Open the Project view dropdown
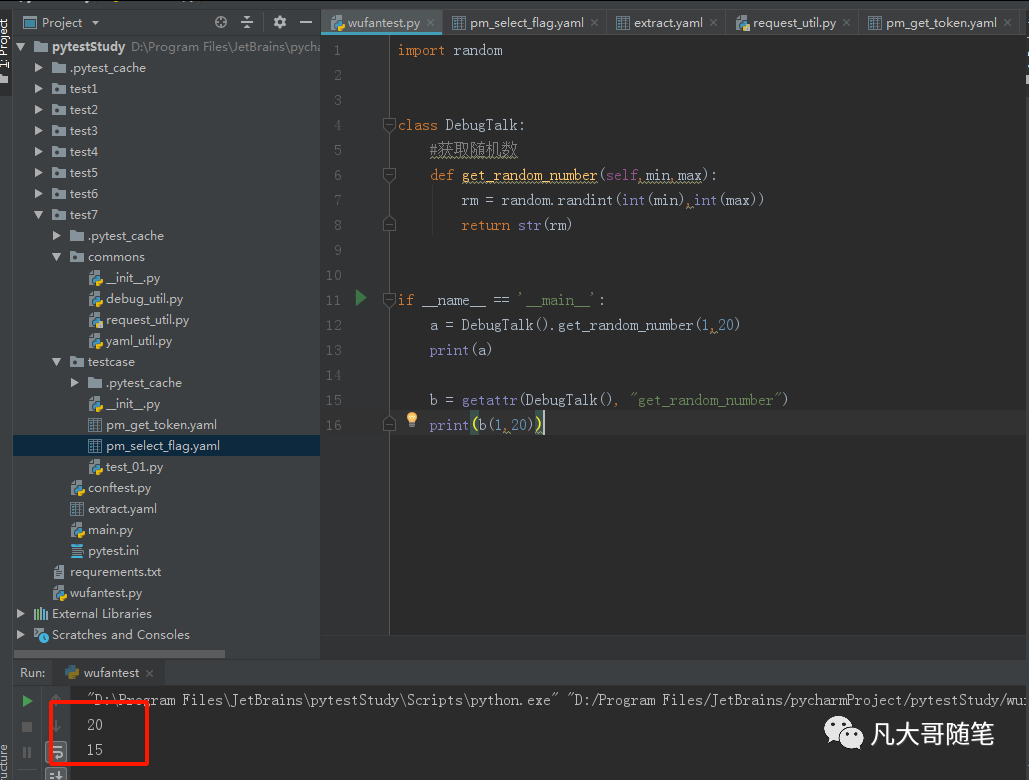This screenshot has height=780, width=1029. (x=95, y=22)
